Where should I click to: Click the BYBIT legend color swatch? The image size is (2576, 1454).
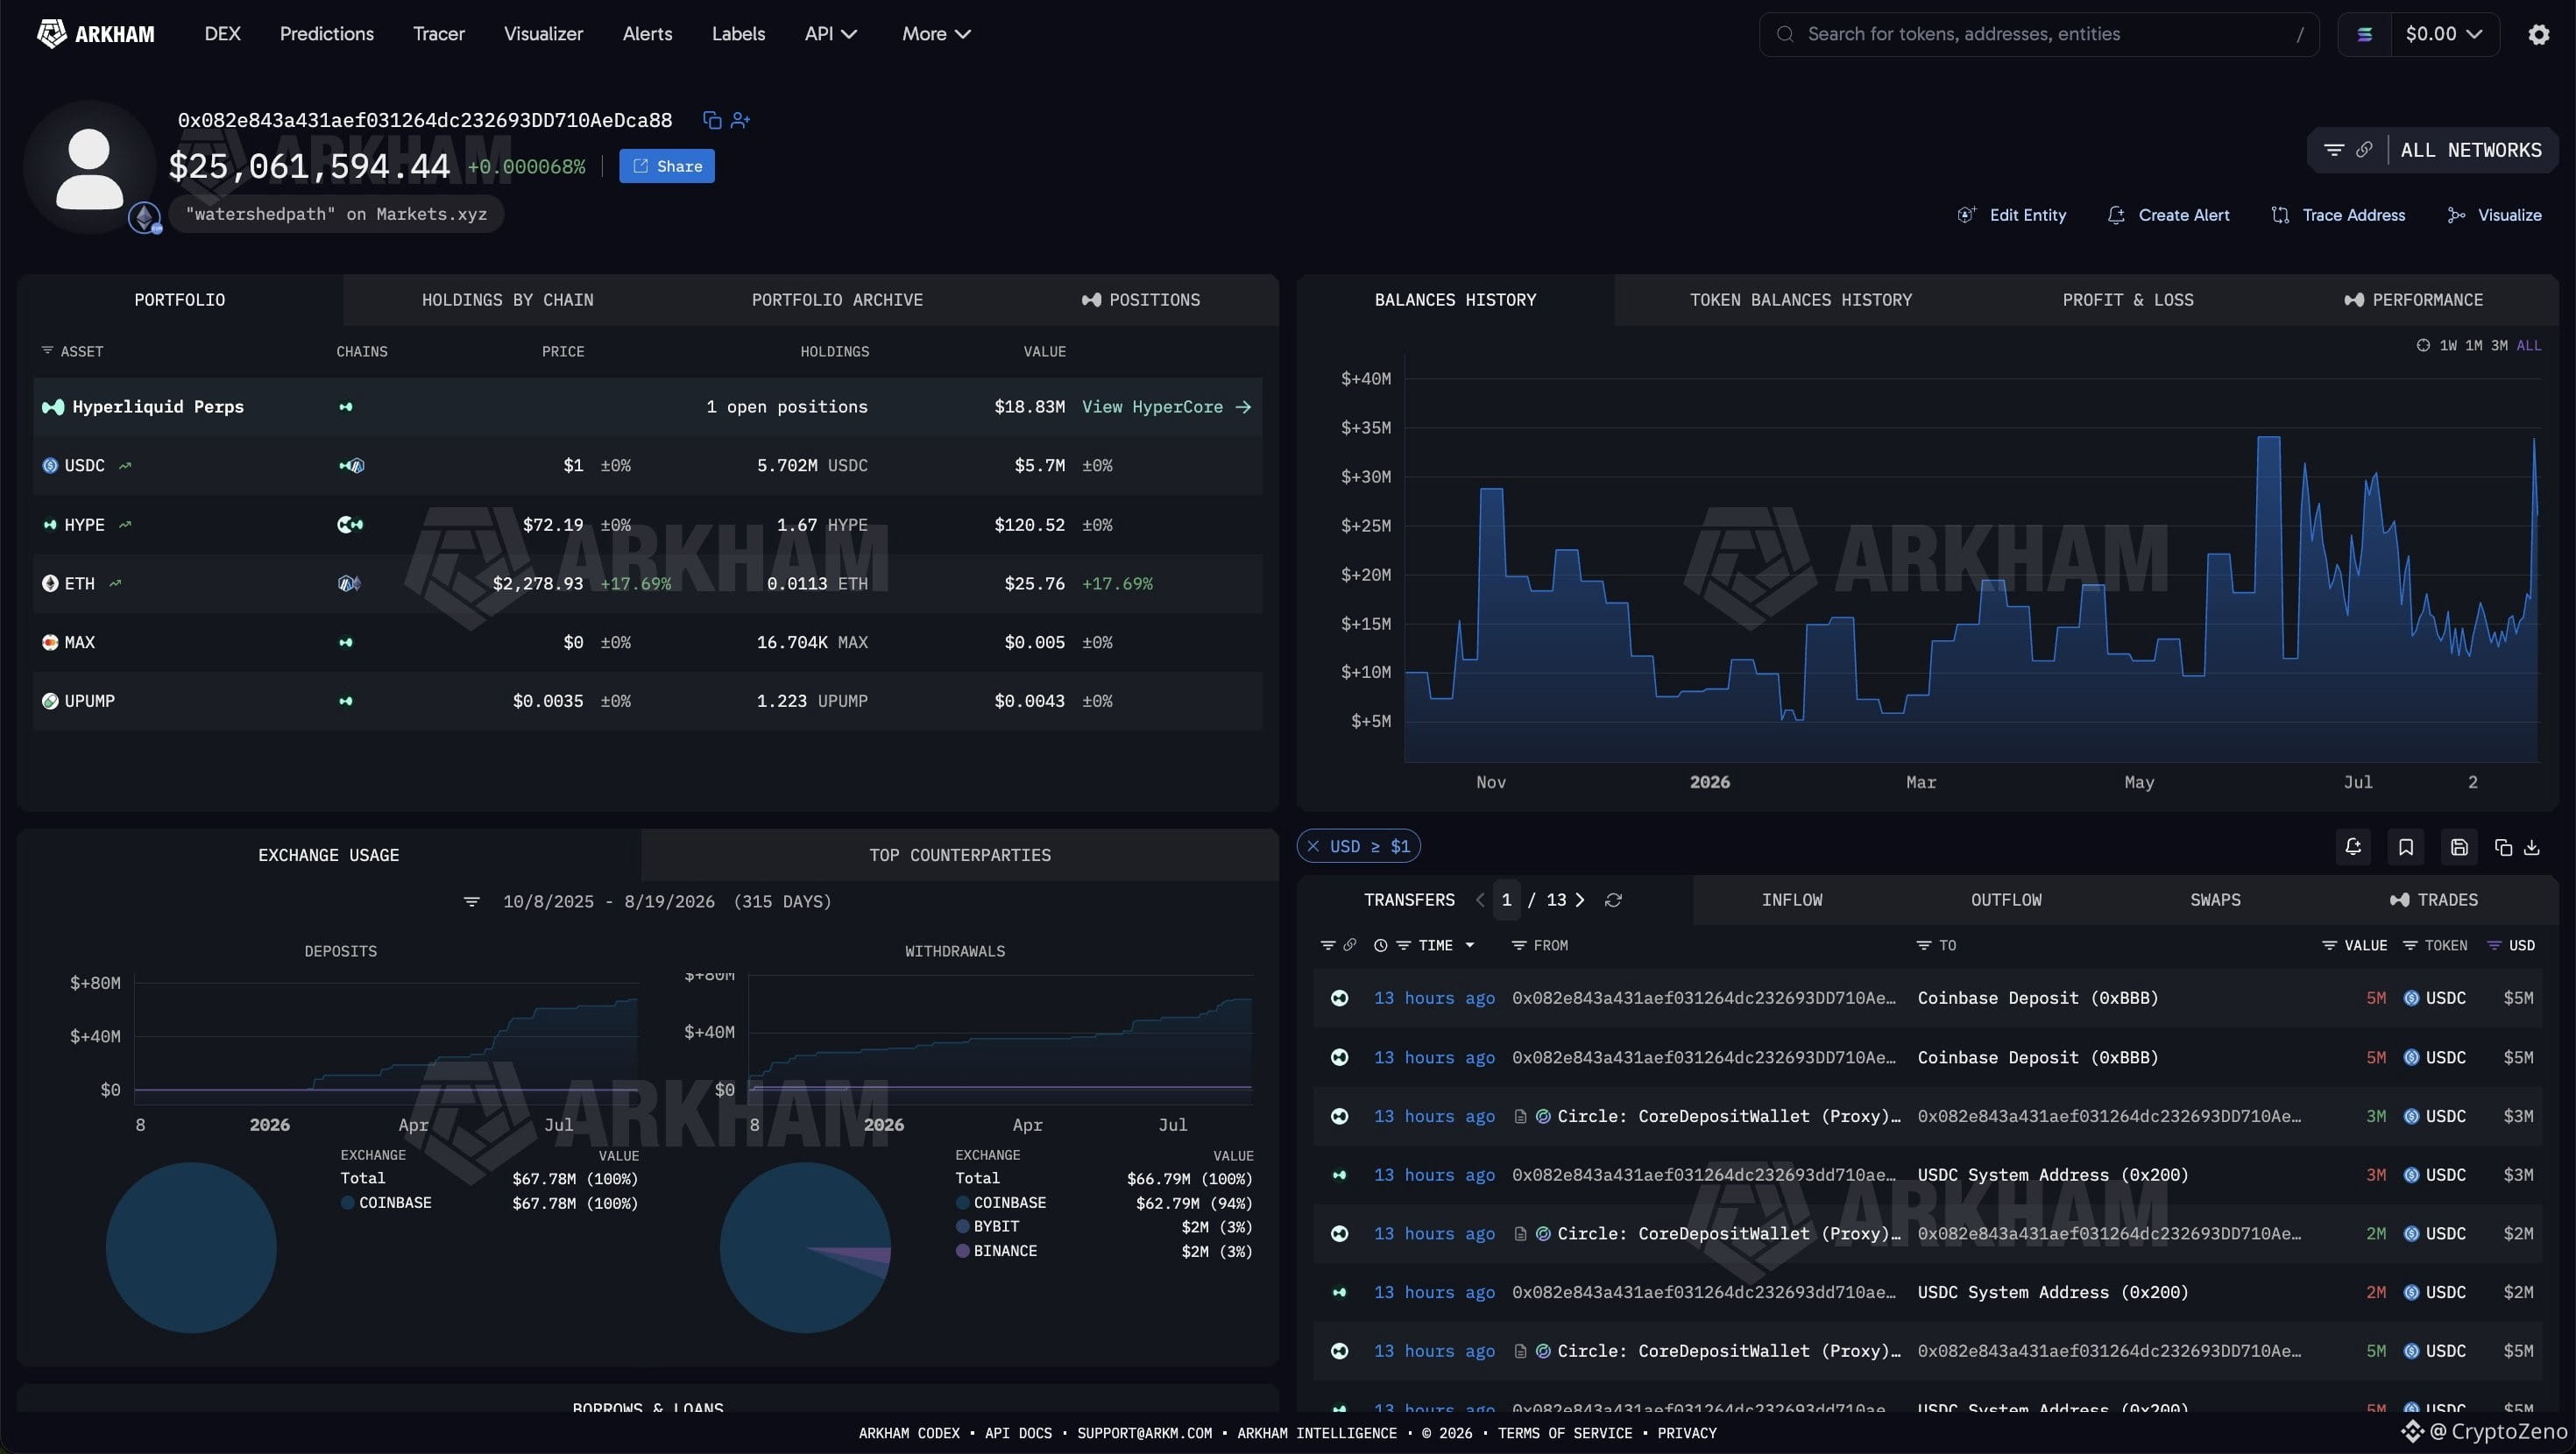tap(962, 1227)
